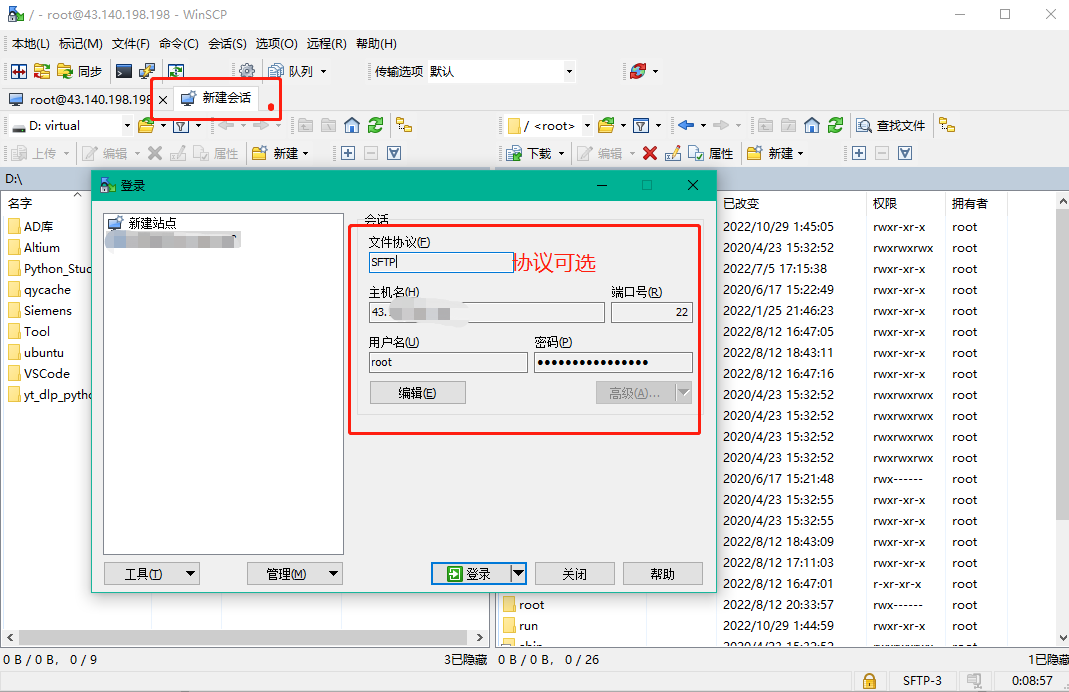Switch to the 新建会话 tab

click(216, 98)
